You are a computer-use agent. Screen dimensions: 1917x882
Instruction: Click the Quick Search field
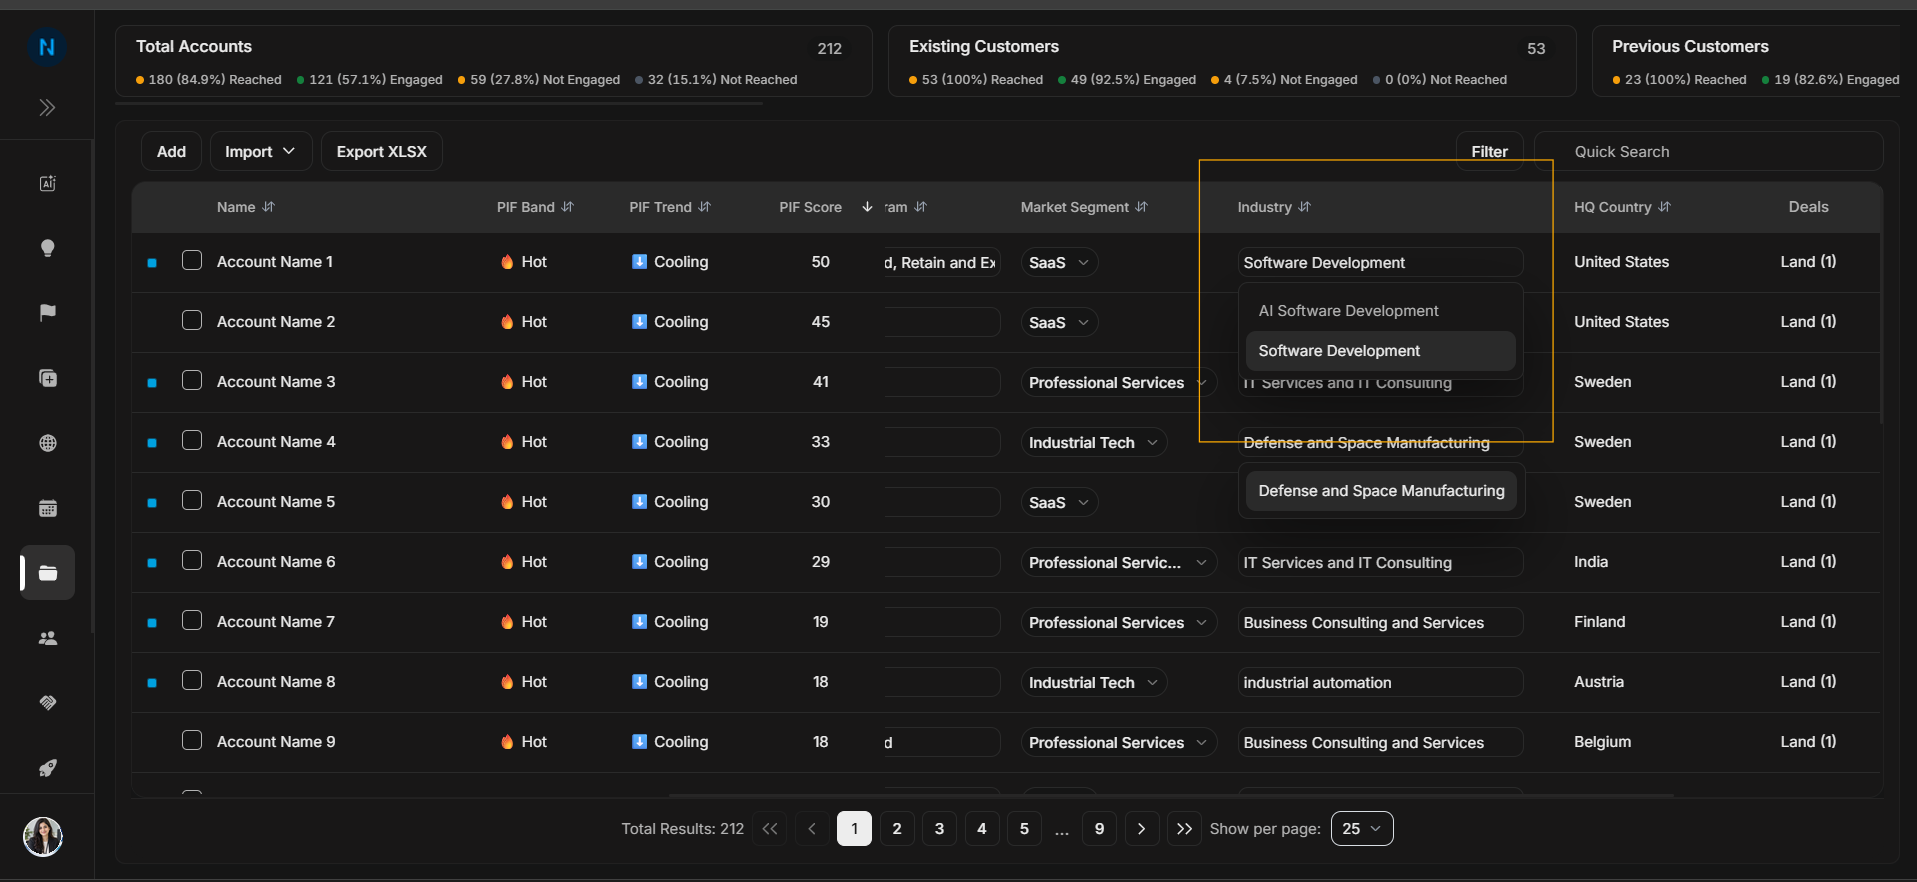1708,151
